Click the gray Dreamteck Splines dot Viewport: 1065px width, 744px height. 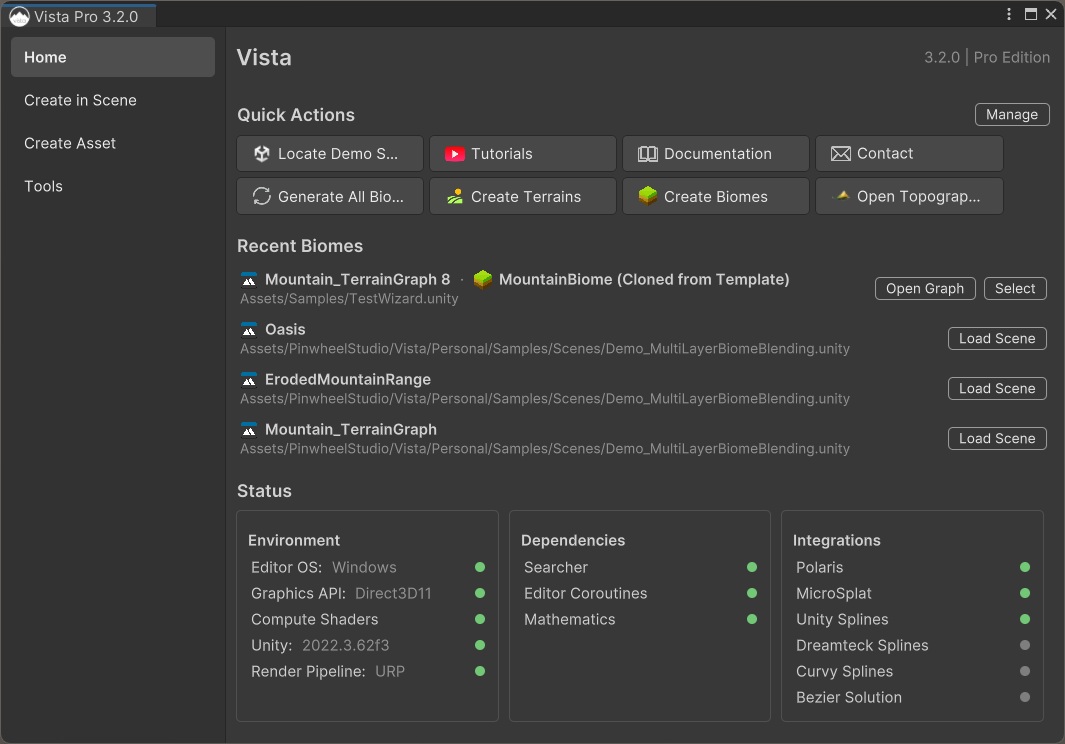tap(1024, 645)
